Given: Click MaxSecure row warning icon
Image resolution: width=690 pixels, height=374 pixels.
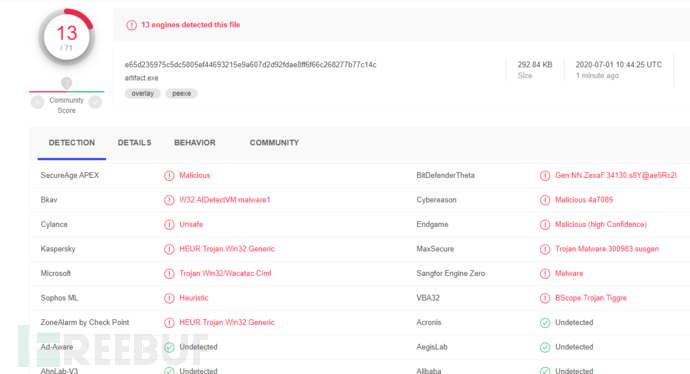Looking at the screenshot, I should pyautogui.click(x=545, y=249).
